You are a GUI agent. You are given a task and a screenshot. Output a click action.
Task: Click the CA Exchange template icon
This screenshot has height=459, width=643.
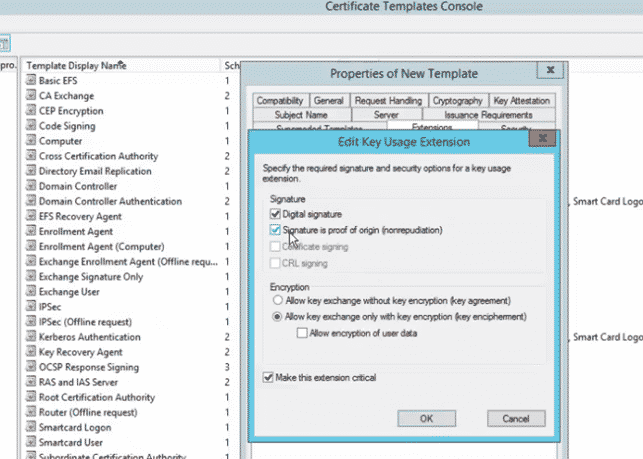[x=31, y=95]
